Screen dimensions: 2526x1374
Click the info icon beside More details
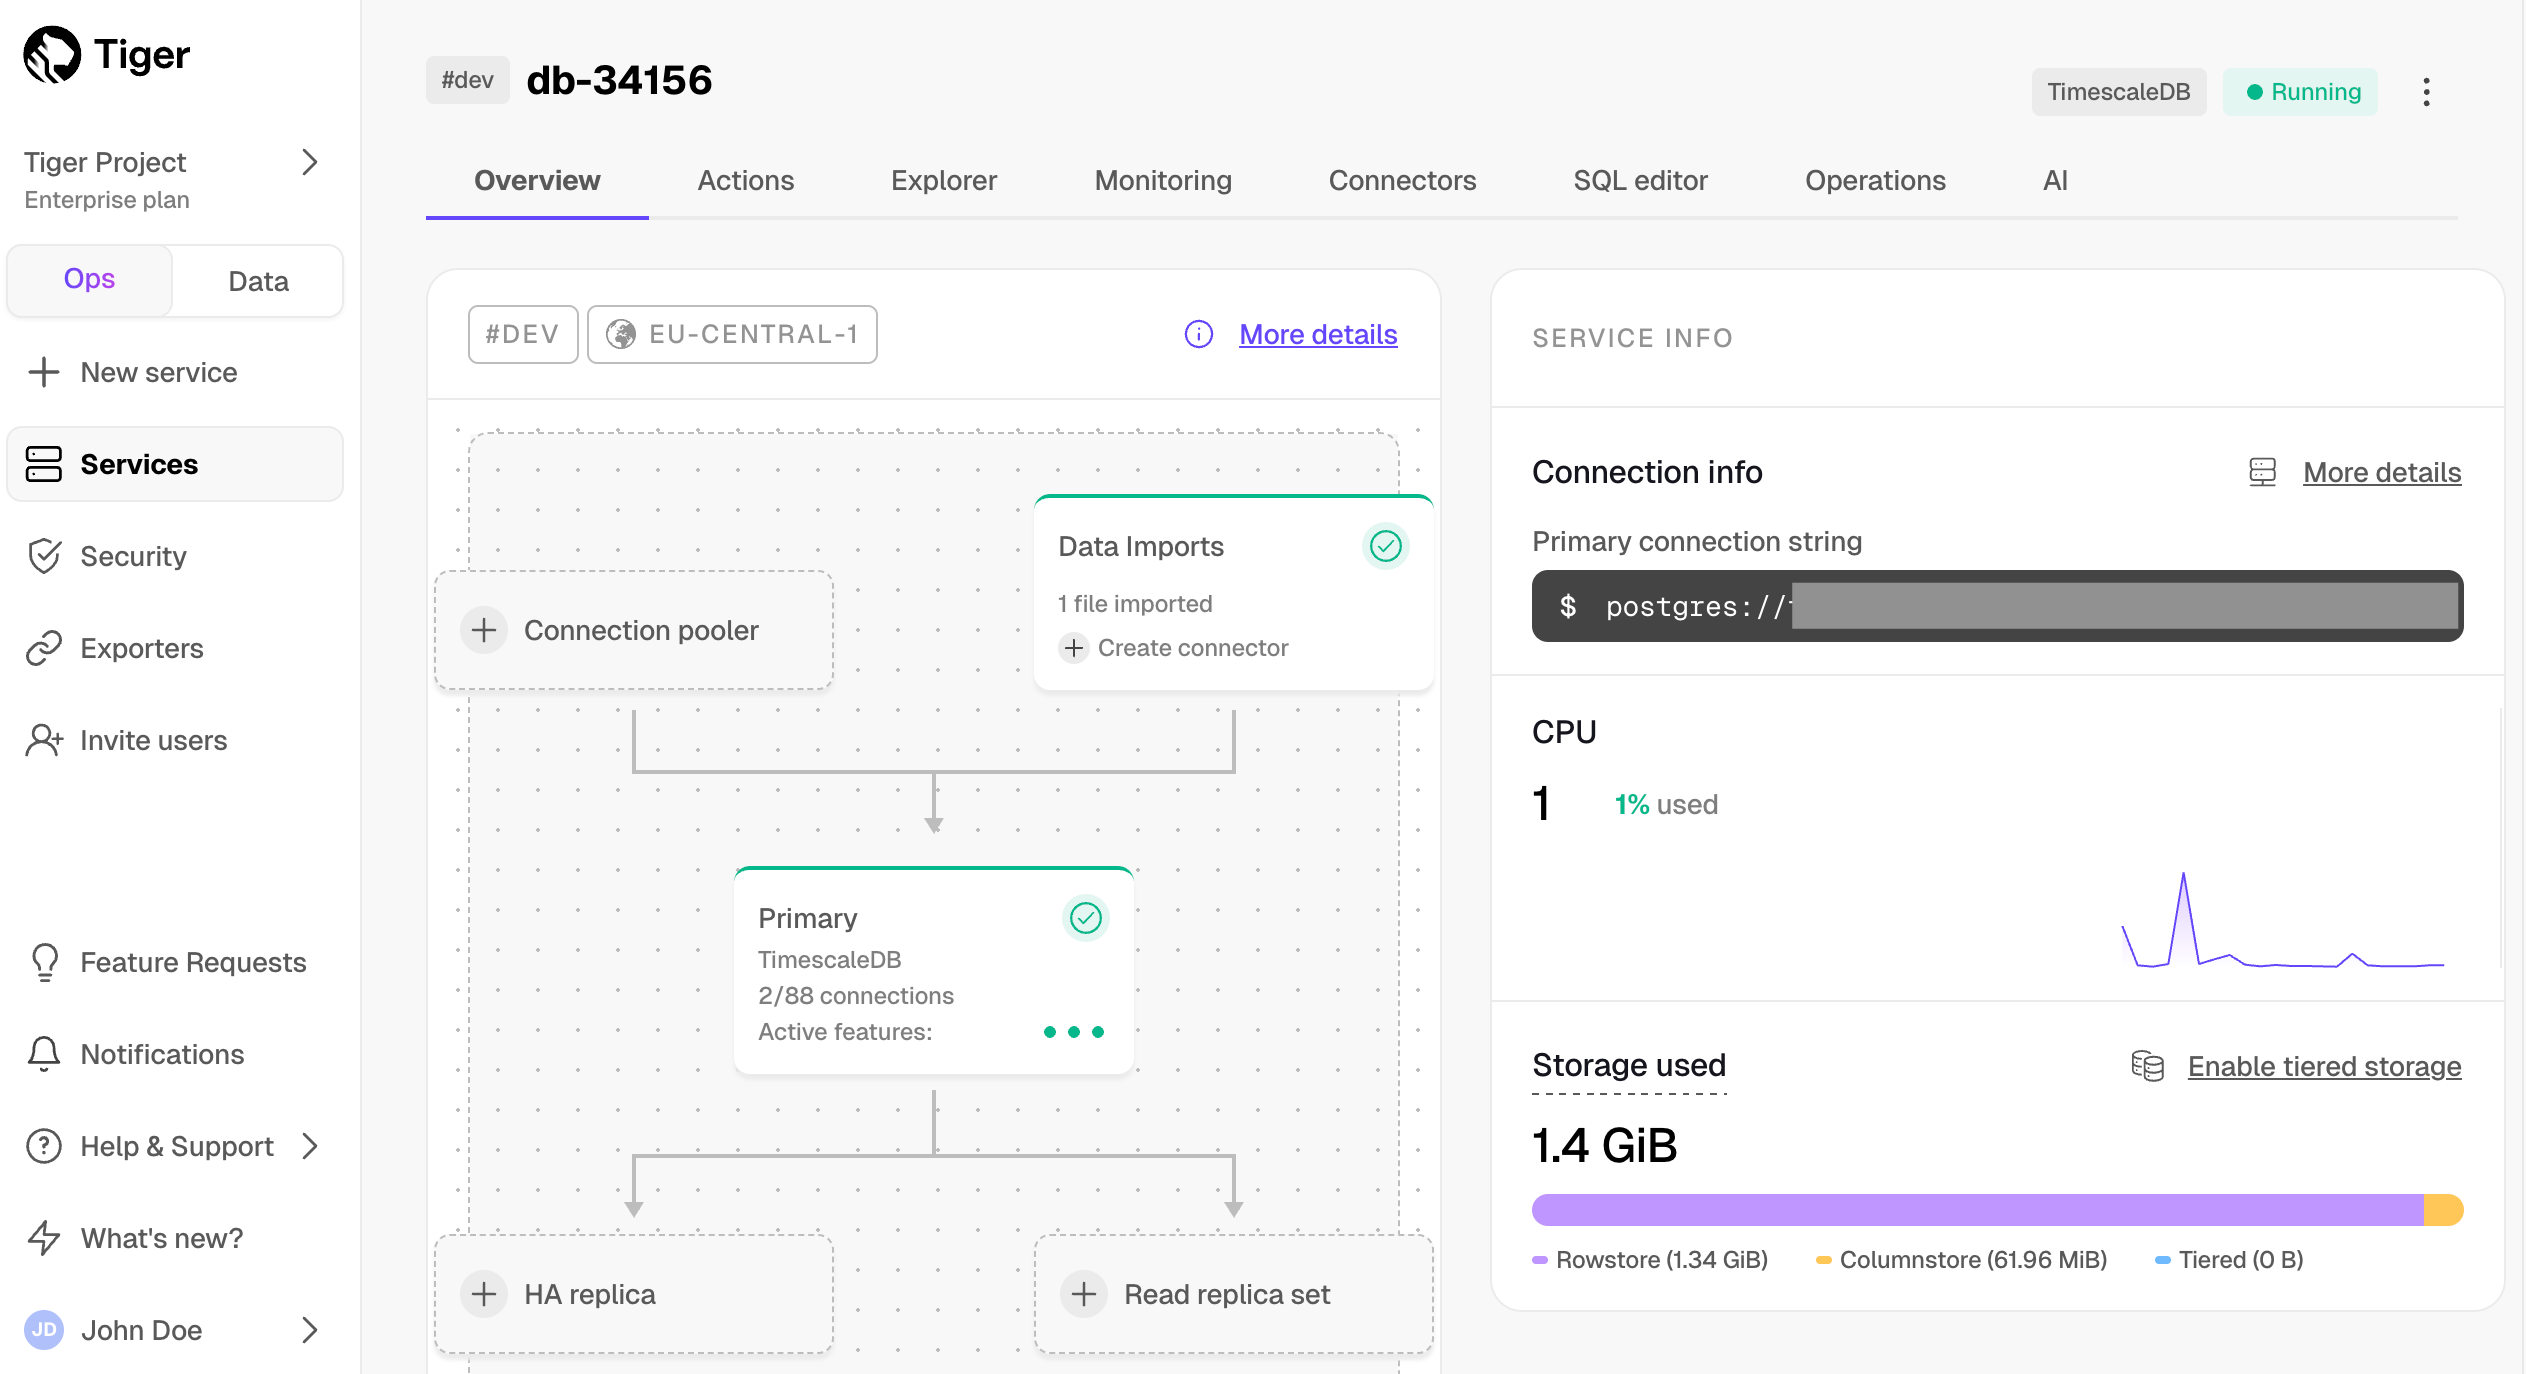[x=1198, y=334]
